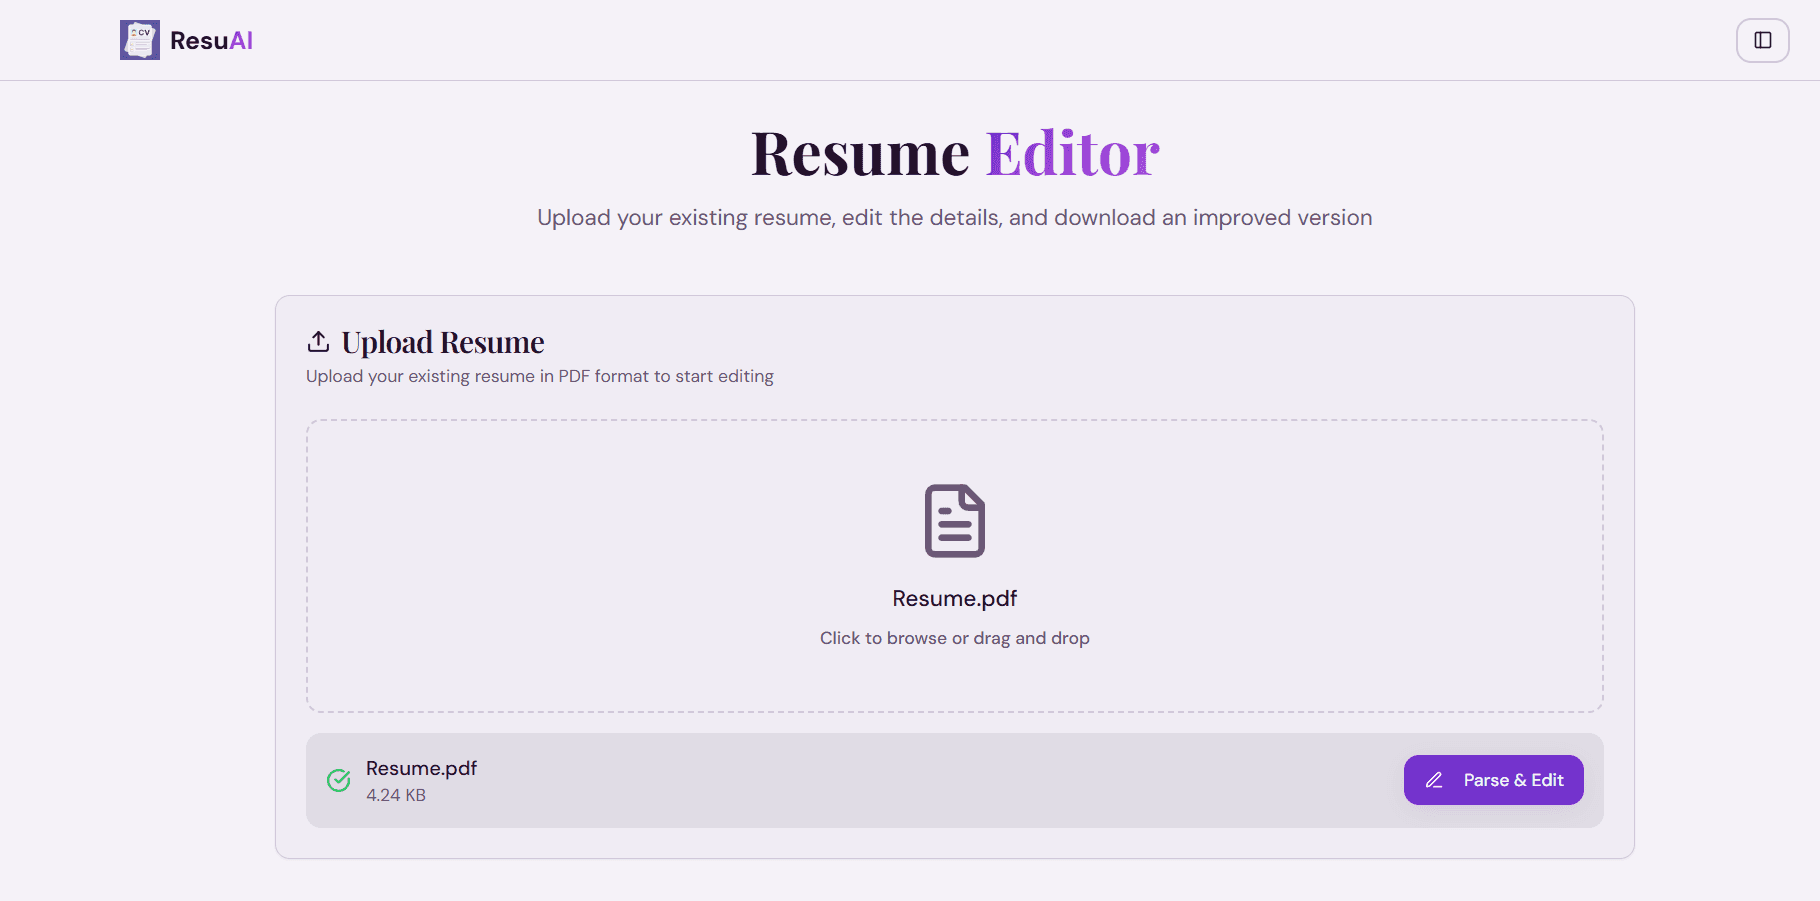
Task: Select the document icon inside the dropzone
Action: [x=954, y=520]
